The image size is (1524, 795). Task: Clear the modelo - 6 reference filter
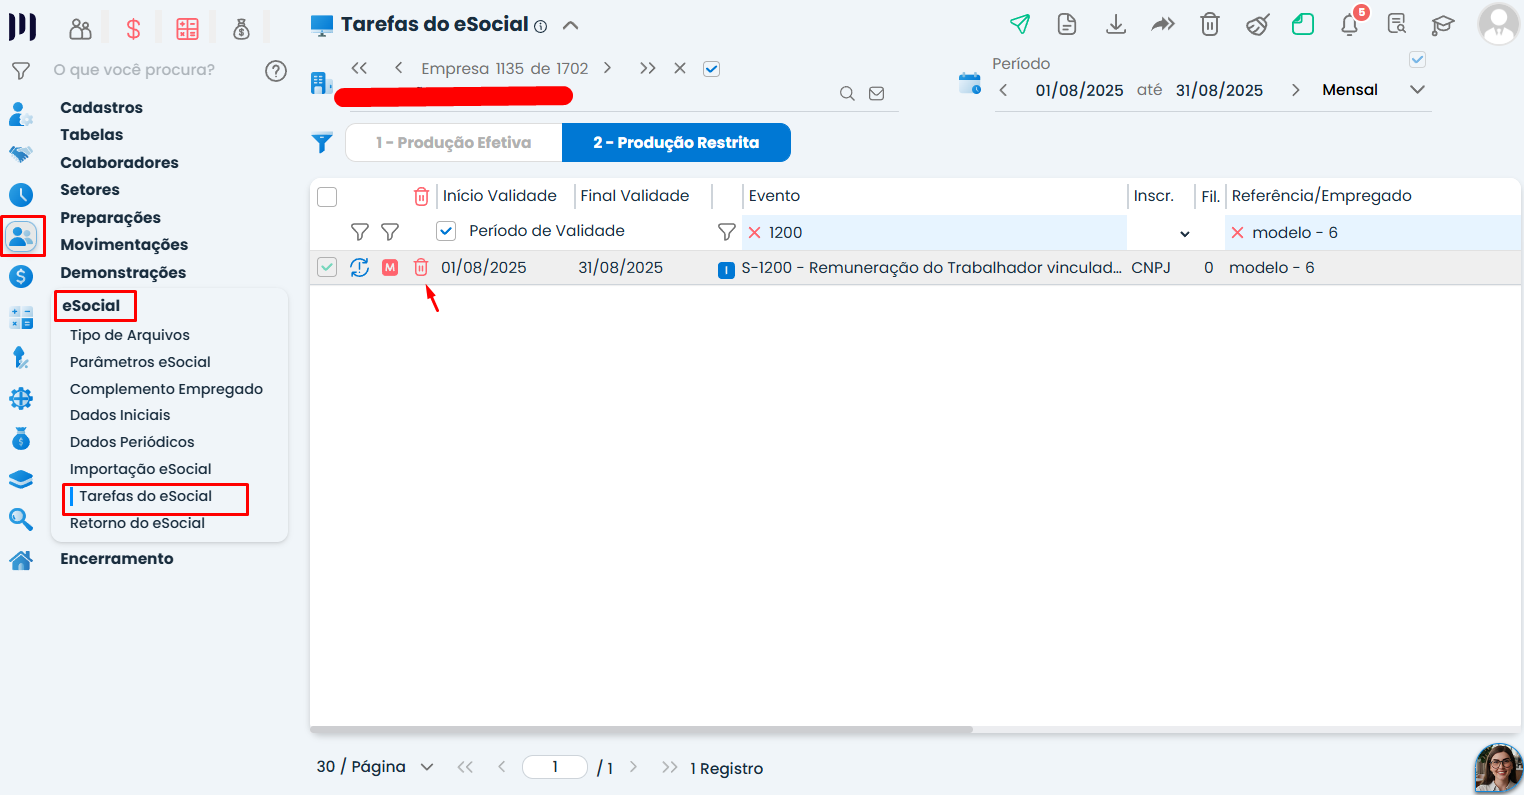pos(1238,232)
